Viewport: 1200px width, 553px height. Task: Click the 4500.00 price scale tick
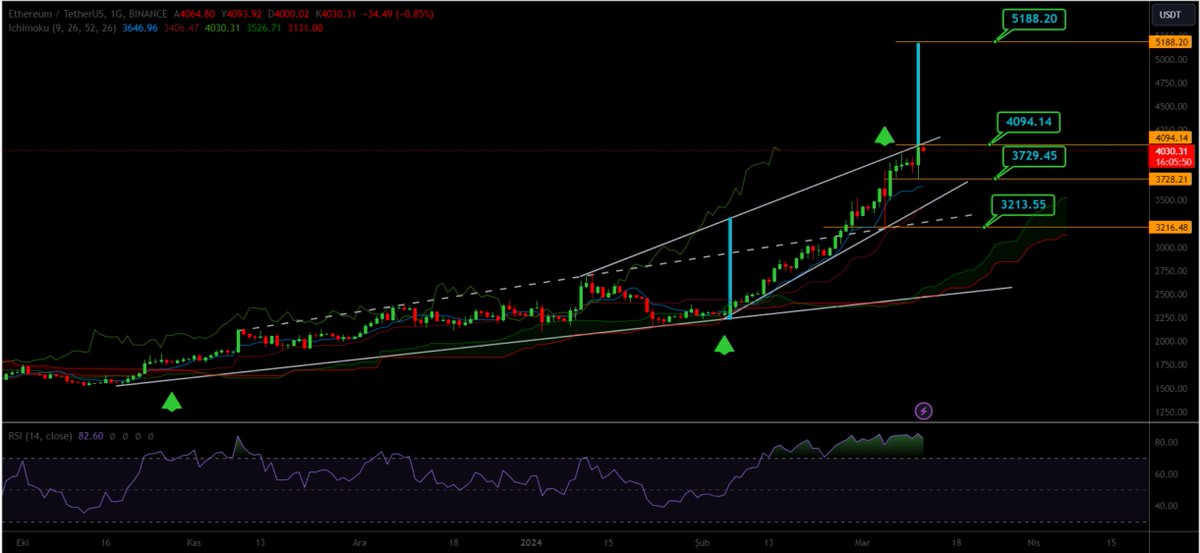(x=1170, y=106)
